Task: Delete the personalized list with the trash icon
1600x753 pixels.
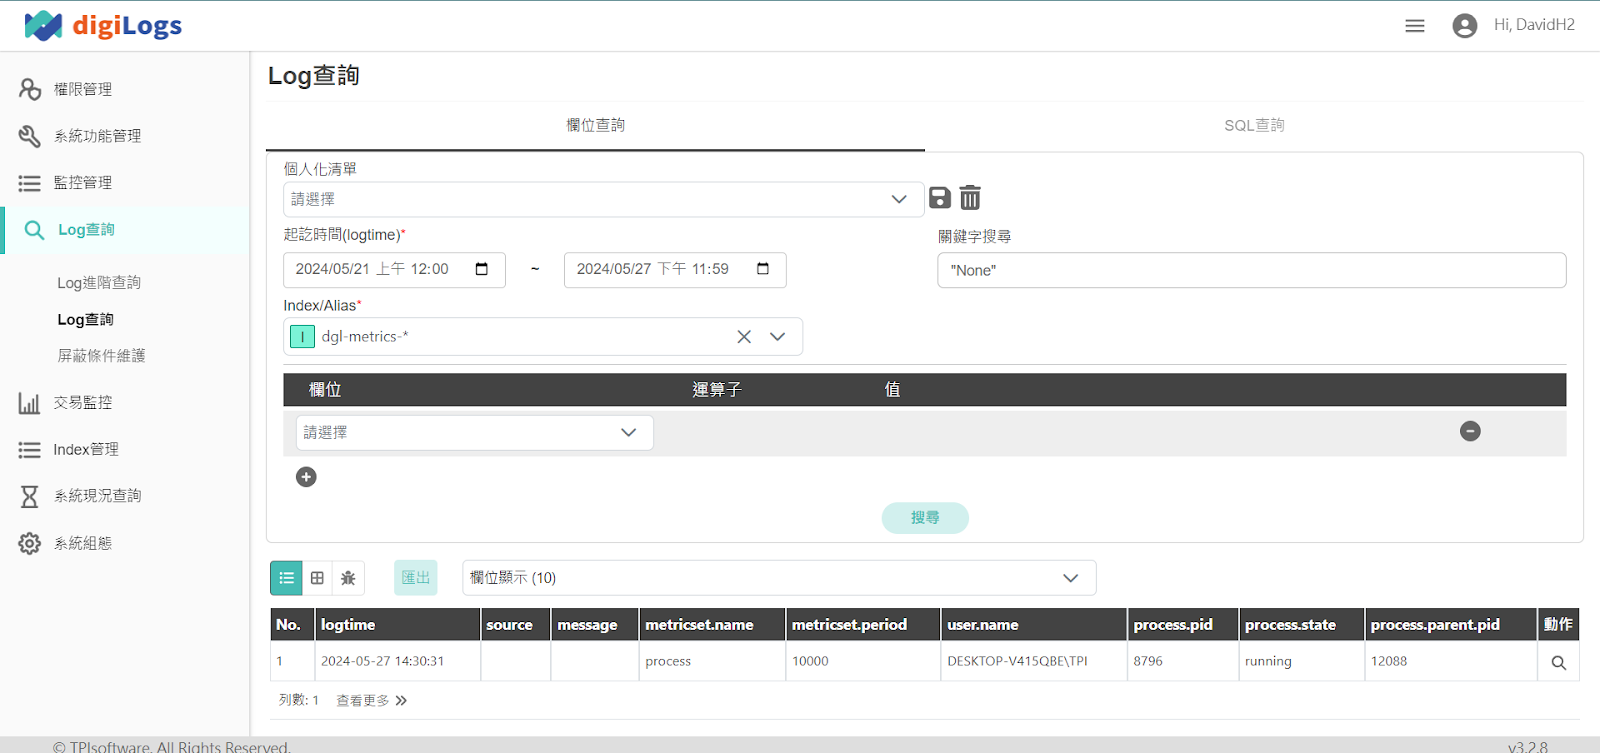Action: tap(970, 198)
